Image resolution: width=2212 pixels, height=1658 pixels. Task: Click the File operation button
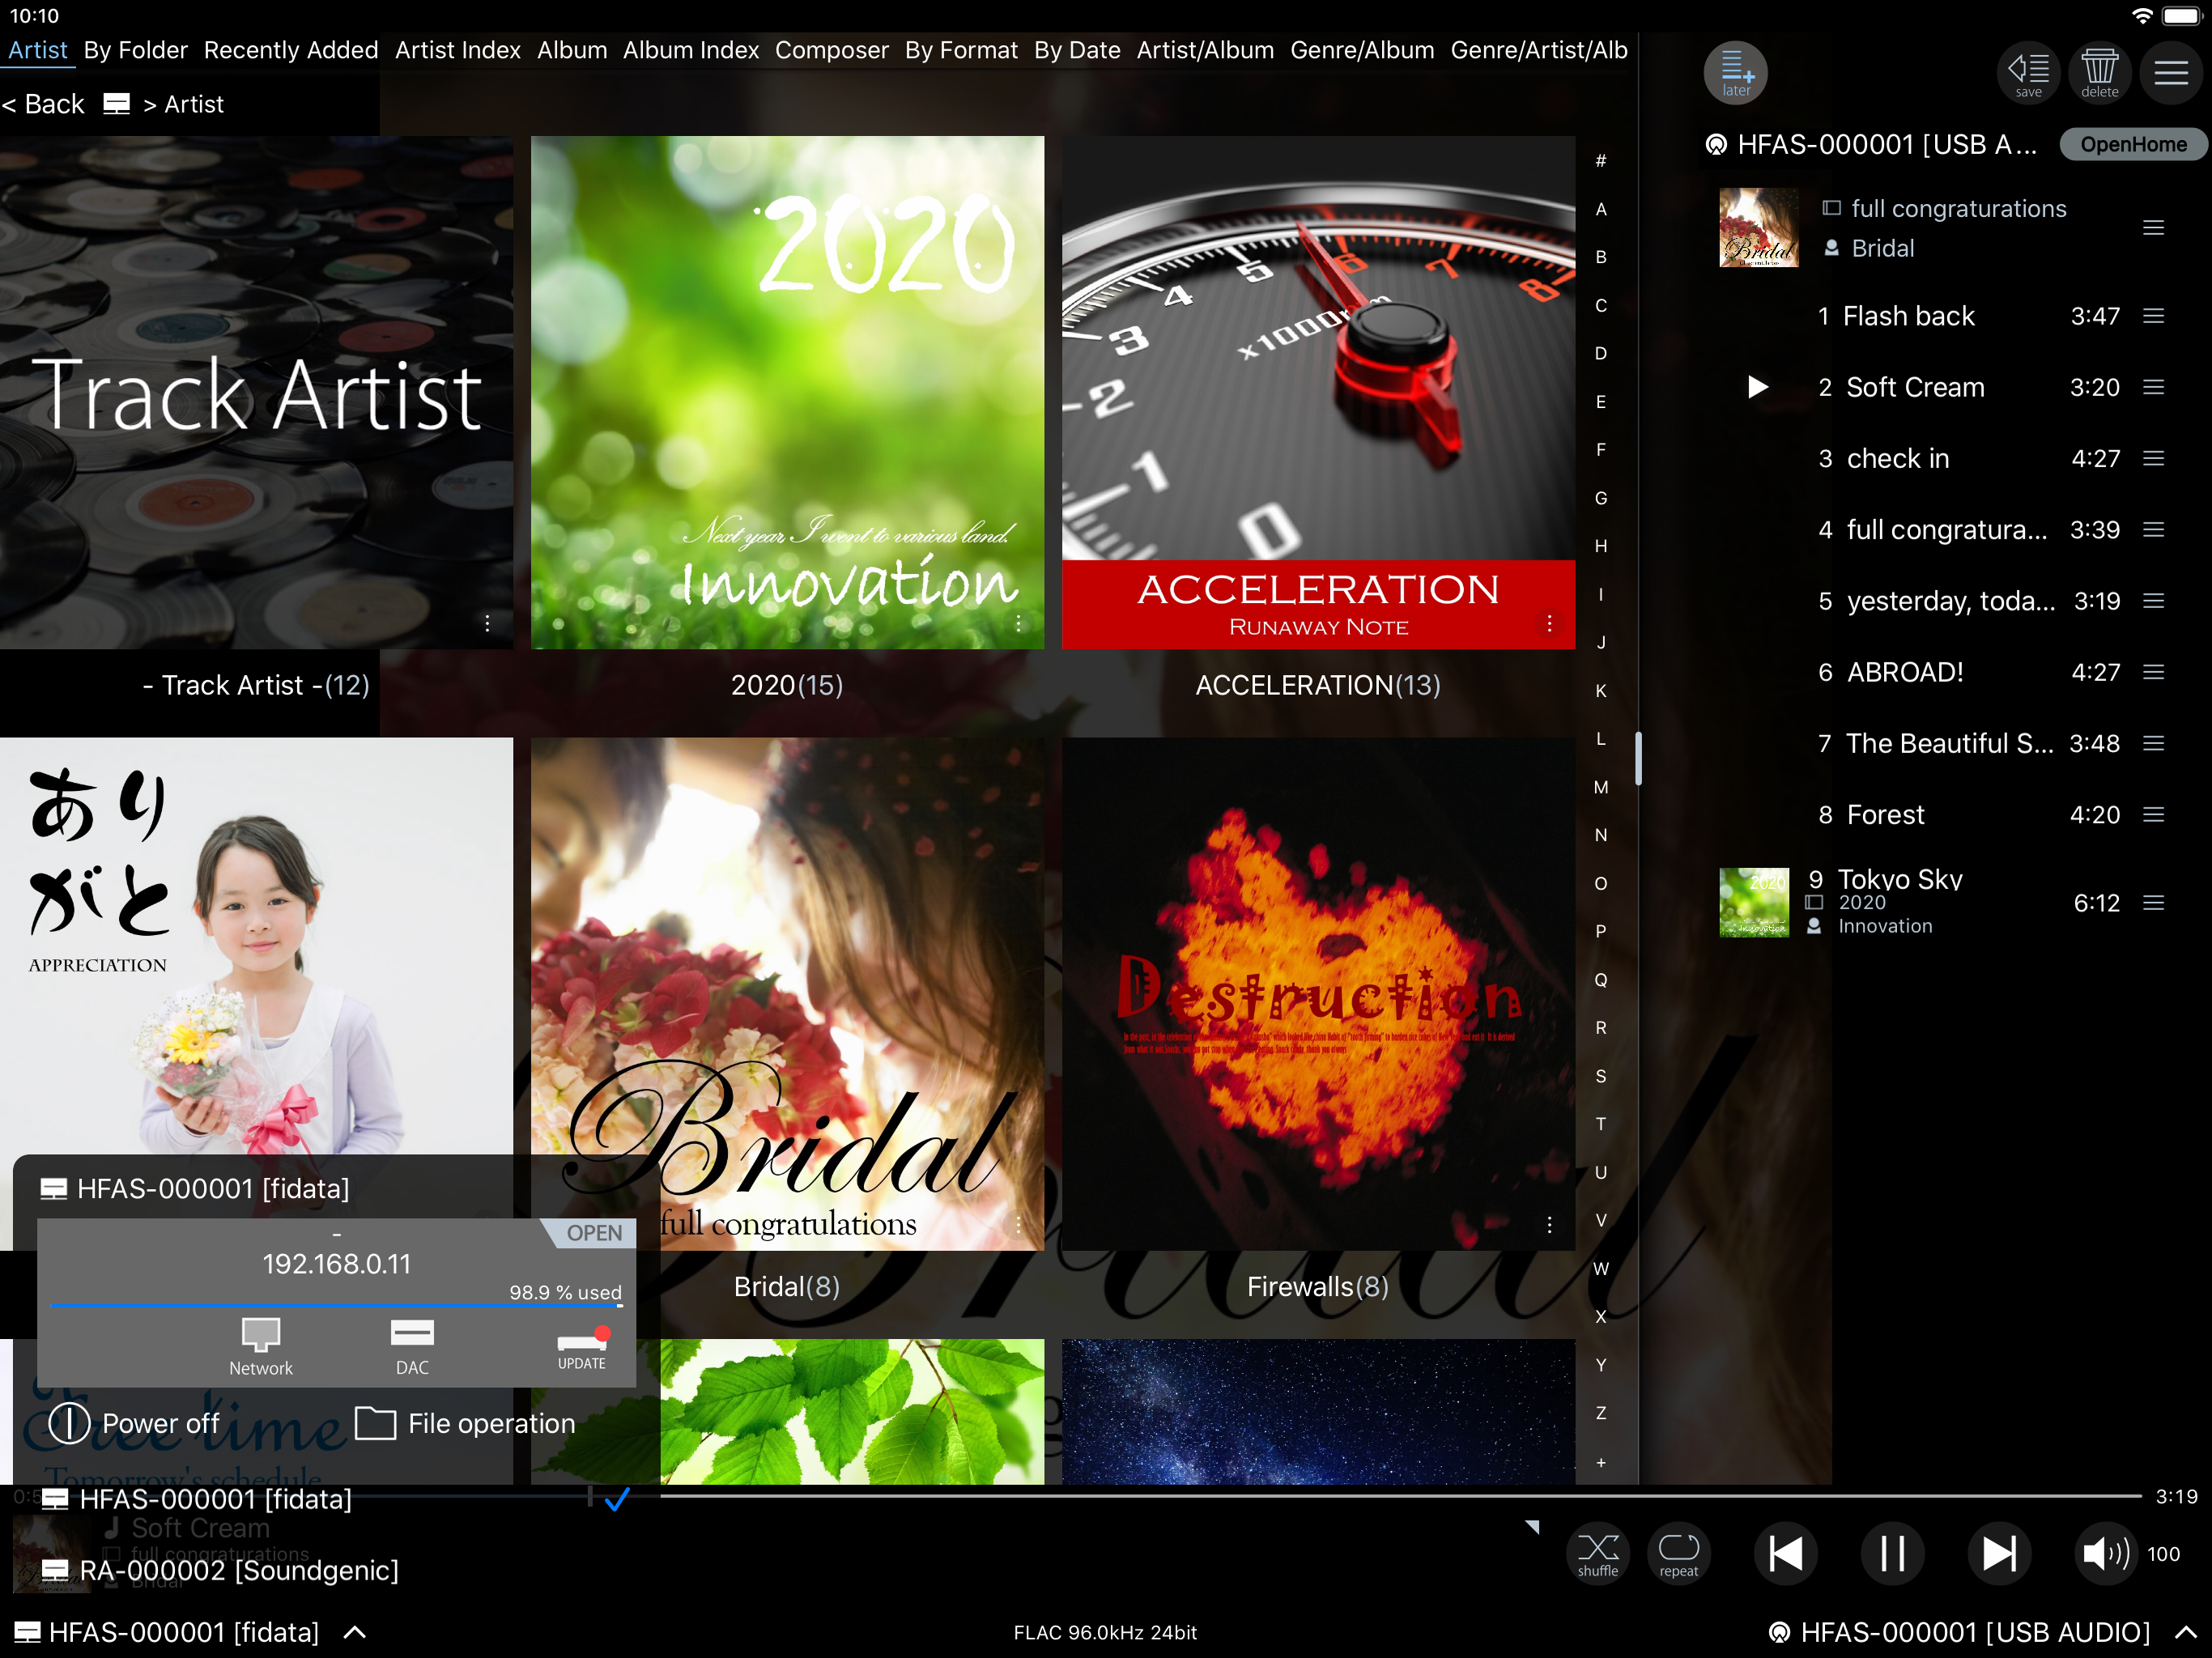pyautogui.click(x=466, y=1423)
